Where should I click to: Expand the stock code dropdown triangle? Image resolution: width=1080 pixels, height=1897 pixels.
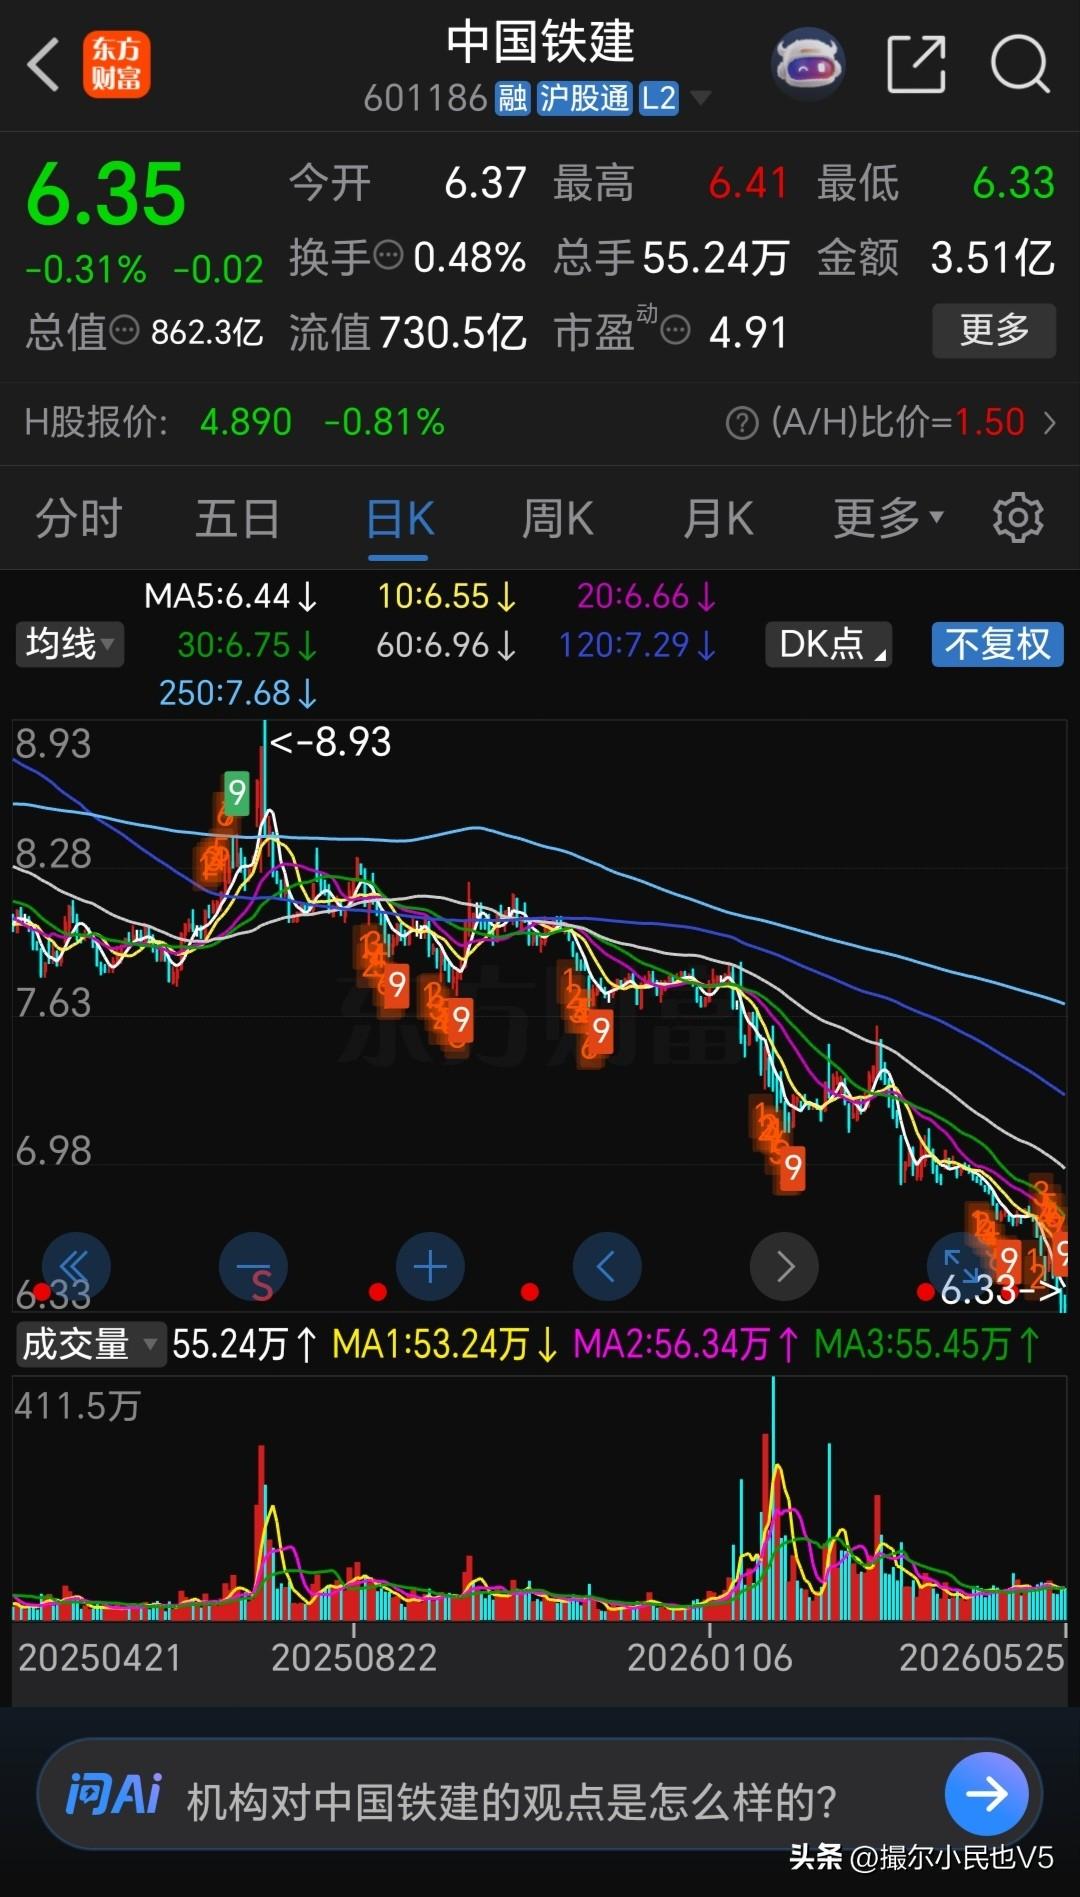pos(701,98)
